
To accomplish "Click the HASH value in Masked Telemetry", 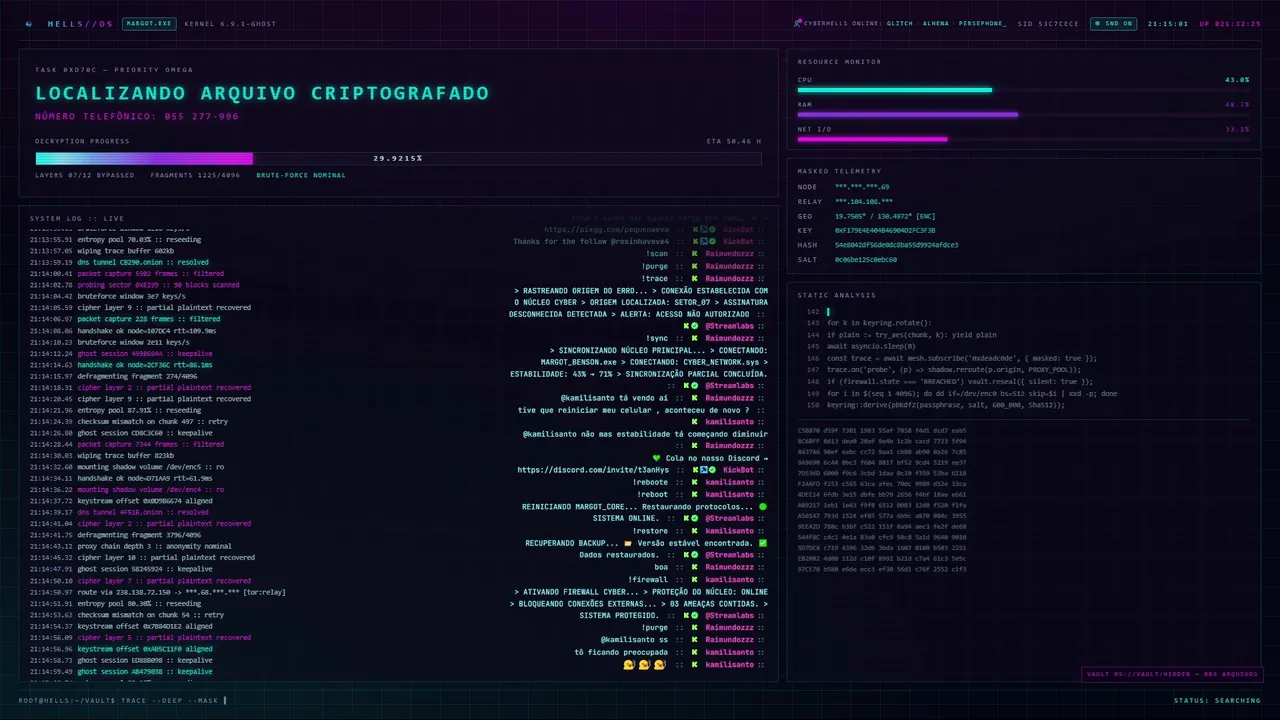I will [896, 245].
